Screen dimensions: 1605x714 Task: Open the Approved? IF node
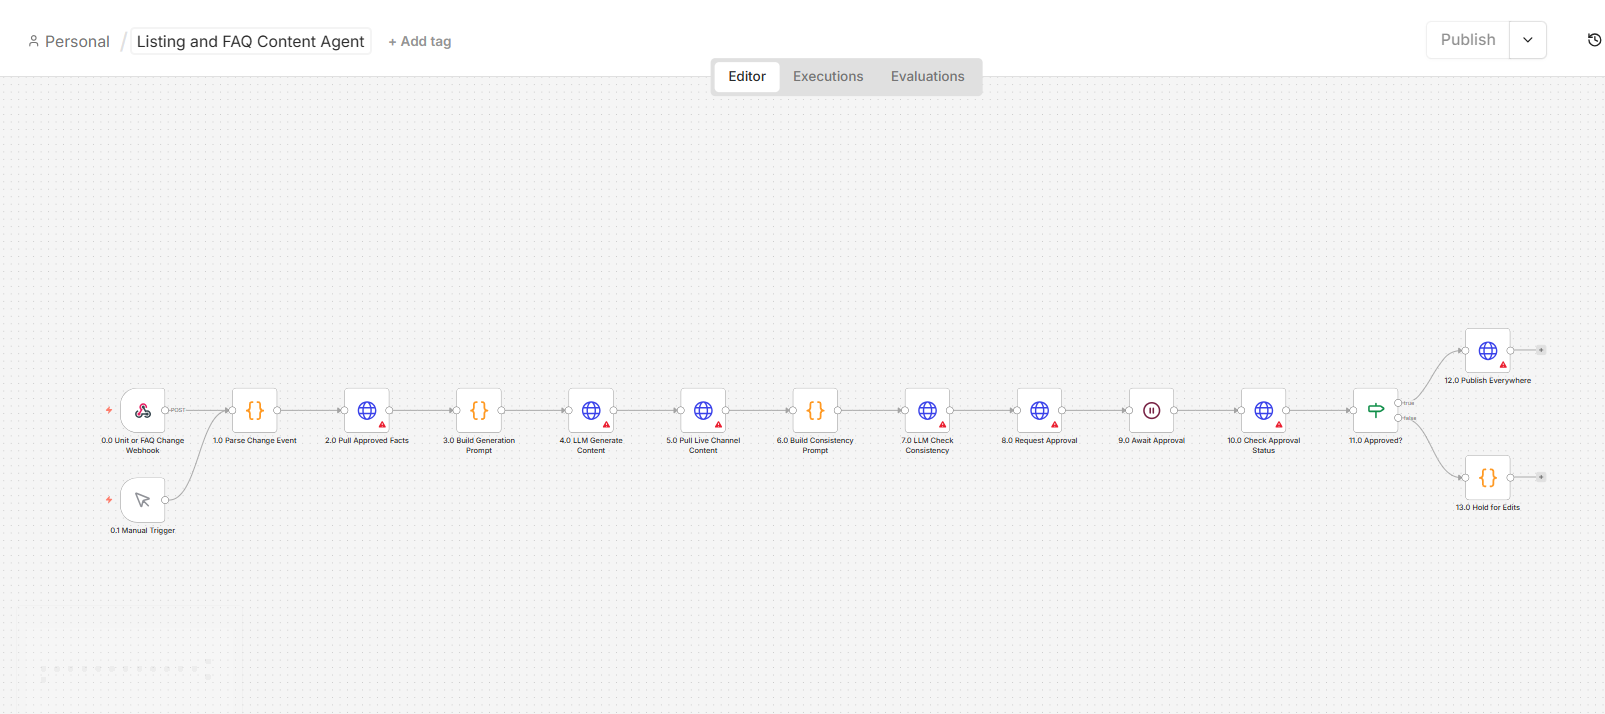coord(1376,410)
